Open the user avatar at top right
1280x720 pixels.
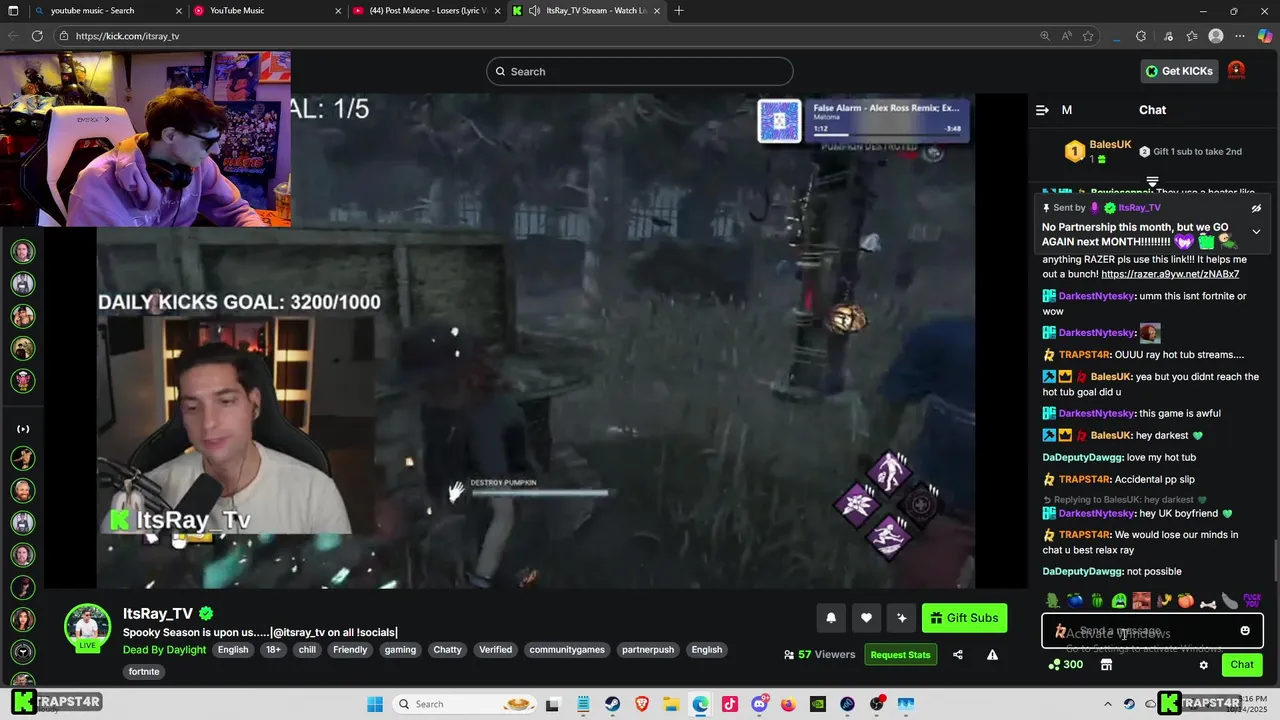[1236, 71]
